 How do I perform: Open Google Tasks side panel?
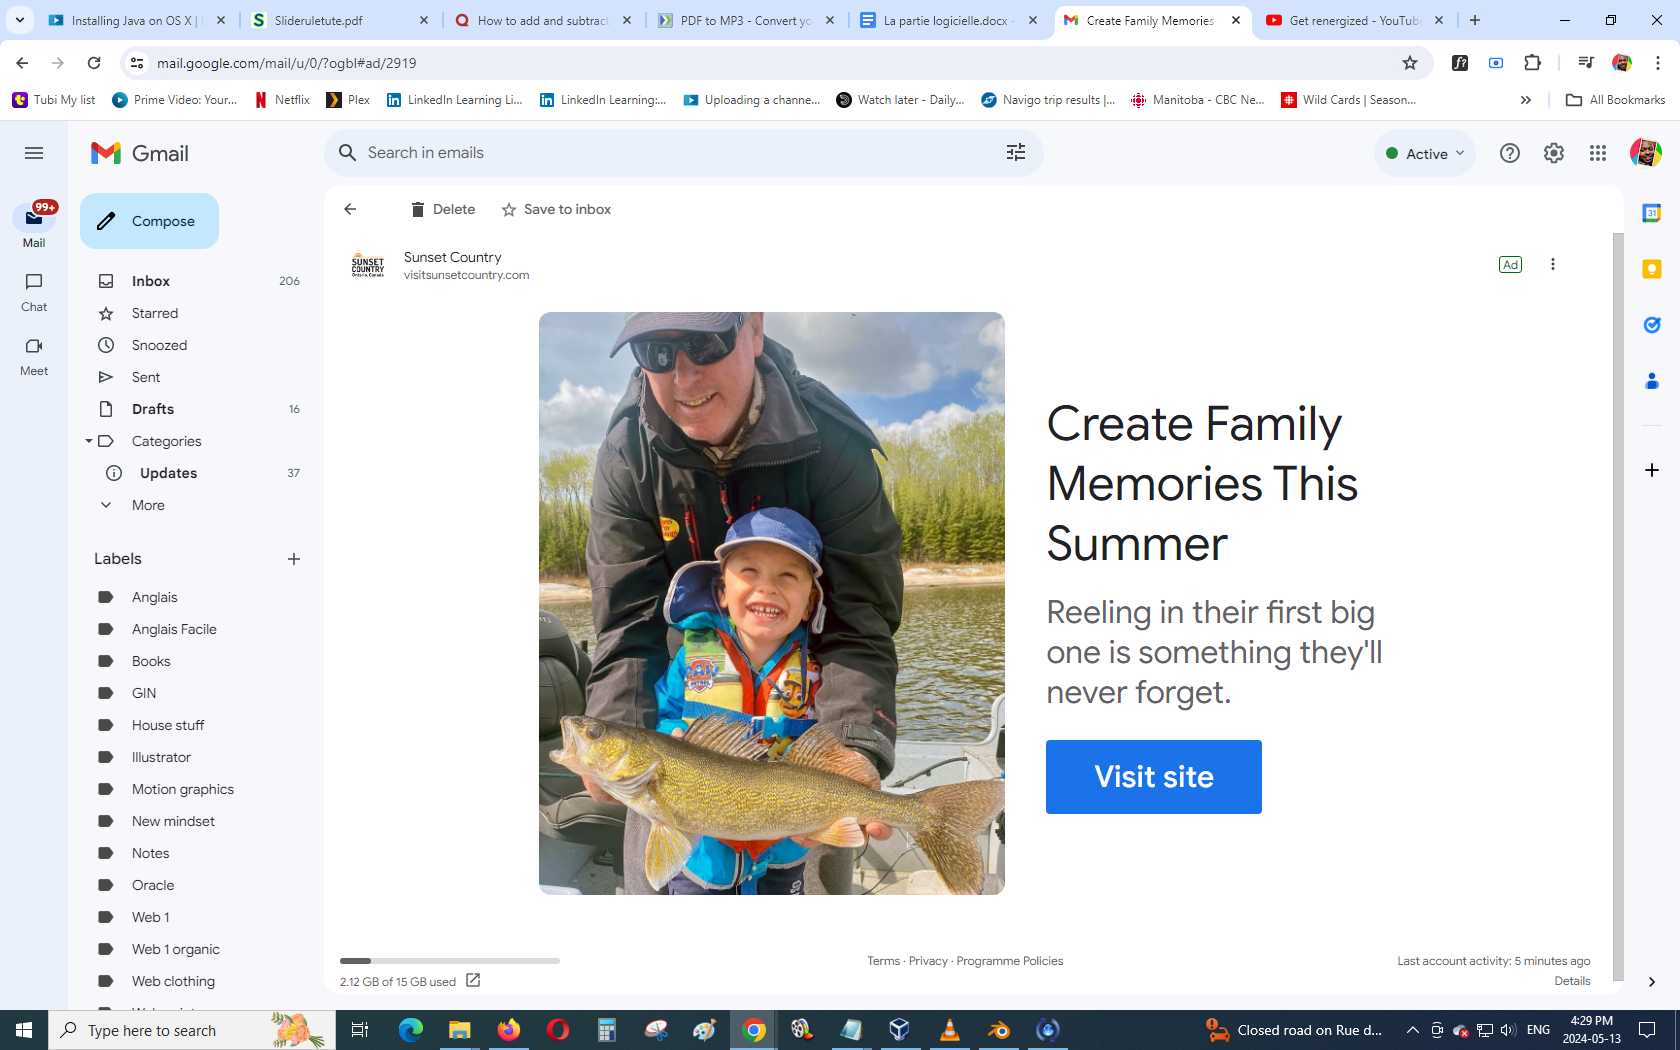coord(1651,325)
